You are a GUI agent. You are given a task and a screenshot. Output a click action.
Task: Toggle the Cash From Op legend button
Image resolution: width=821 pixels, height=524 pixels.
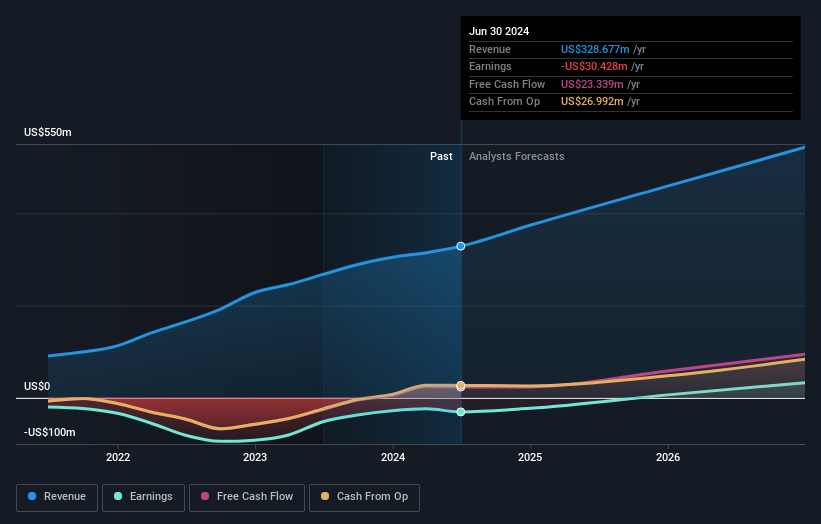[364, 497]
